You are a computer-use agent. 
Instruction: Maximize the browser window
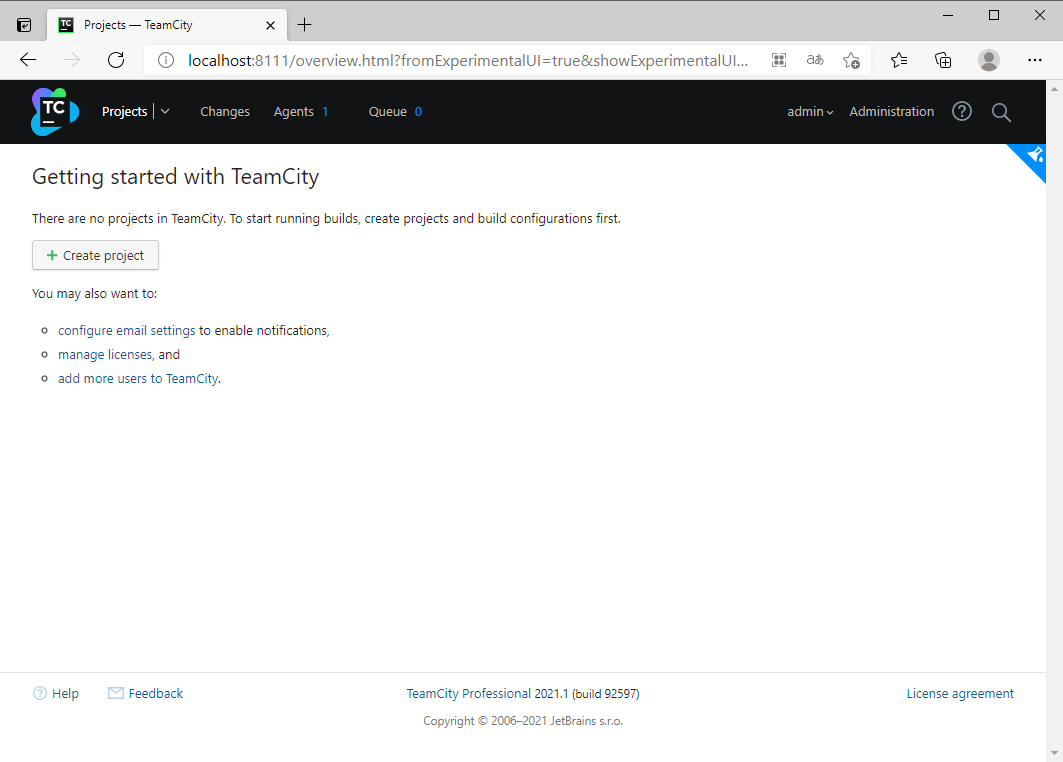994,15
